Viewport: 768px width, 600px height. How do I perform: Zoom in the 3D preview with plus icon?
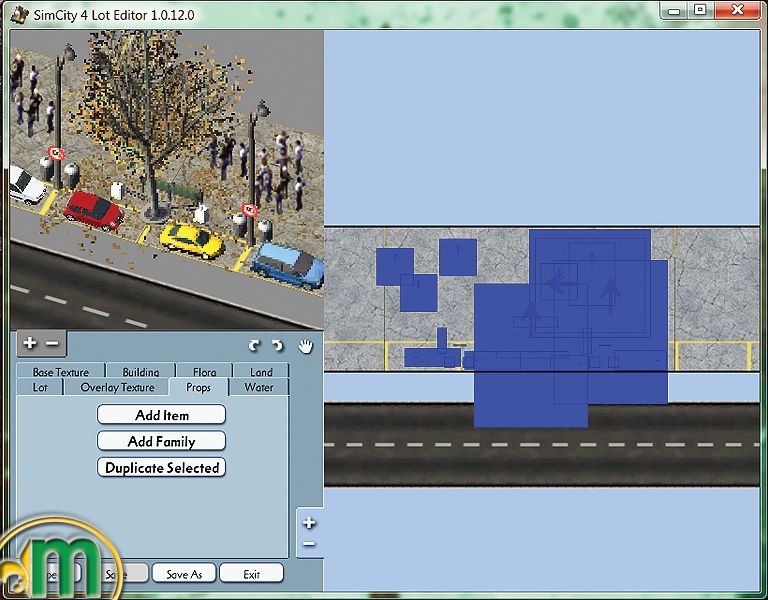[x=29, y=343]
